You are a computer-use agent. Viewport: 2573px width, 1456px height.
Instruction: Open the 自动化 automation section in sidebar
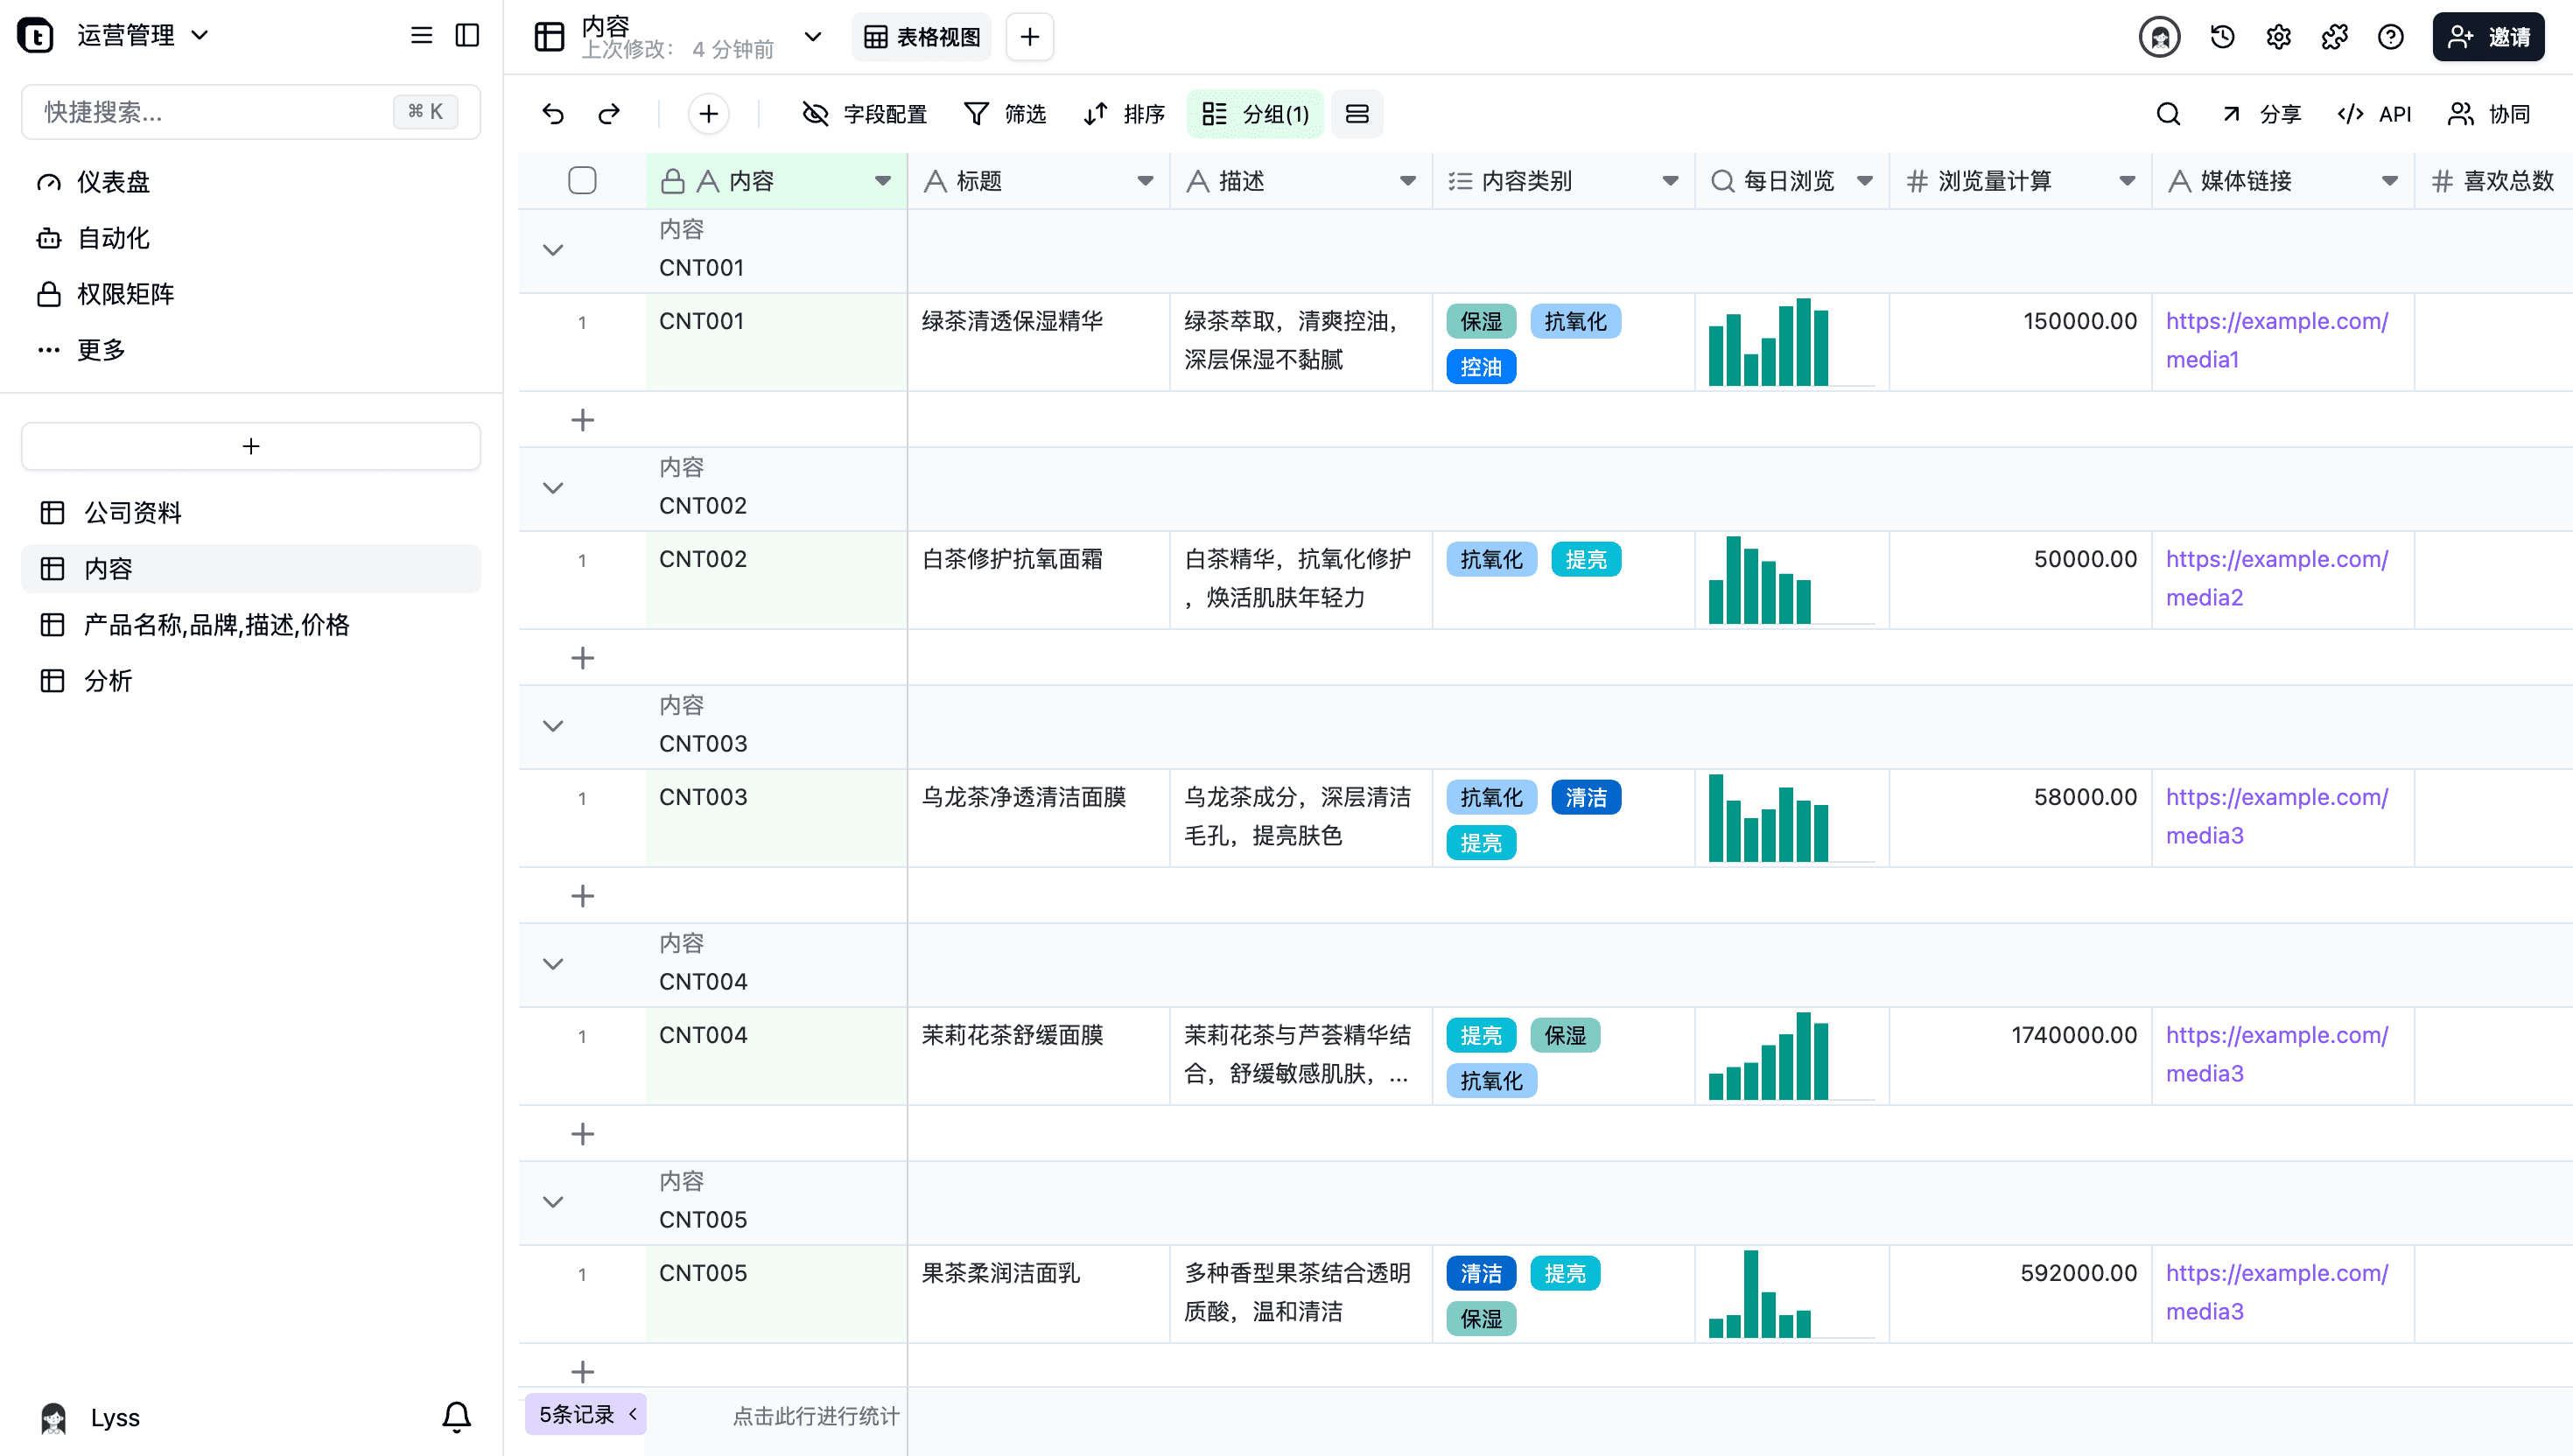(113, 238)
